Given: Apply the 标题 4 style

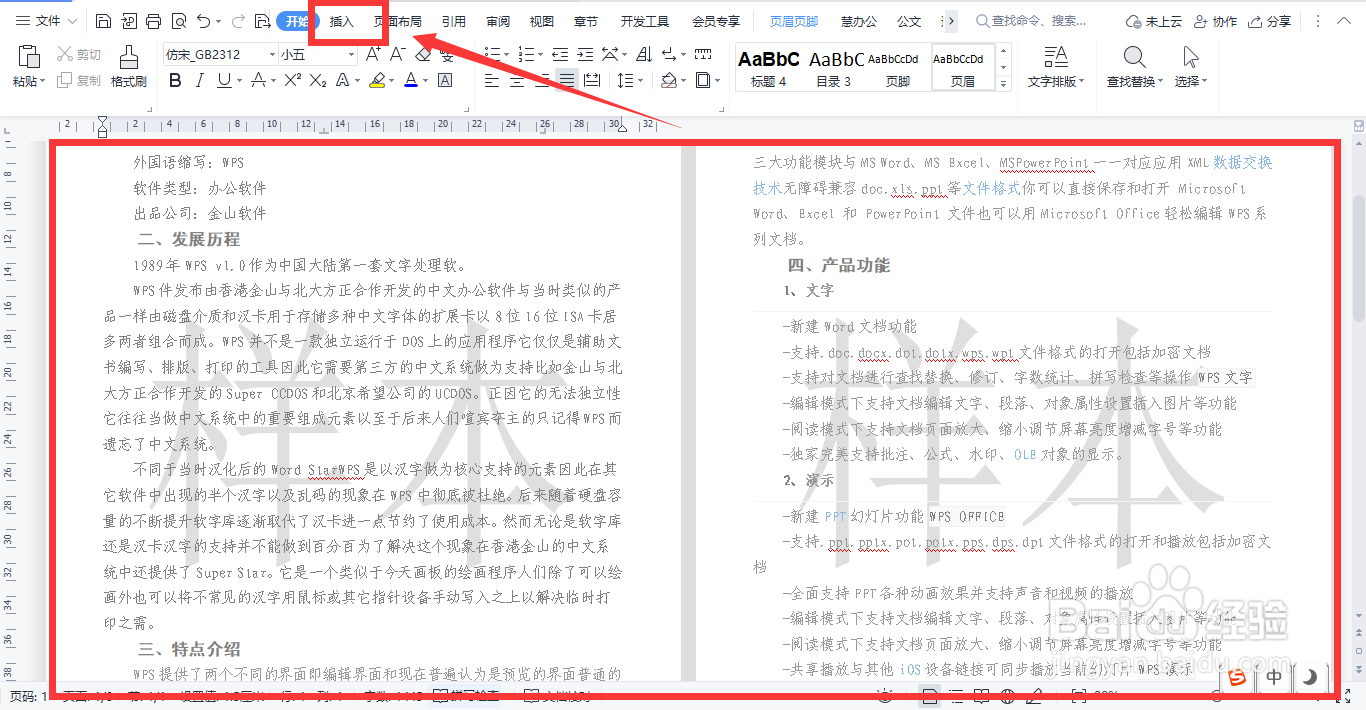Looking at the screenshot, I should pyautogui.click(x=769, y=67).
